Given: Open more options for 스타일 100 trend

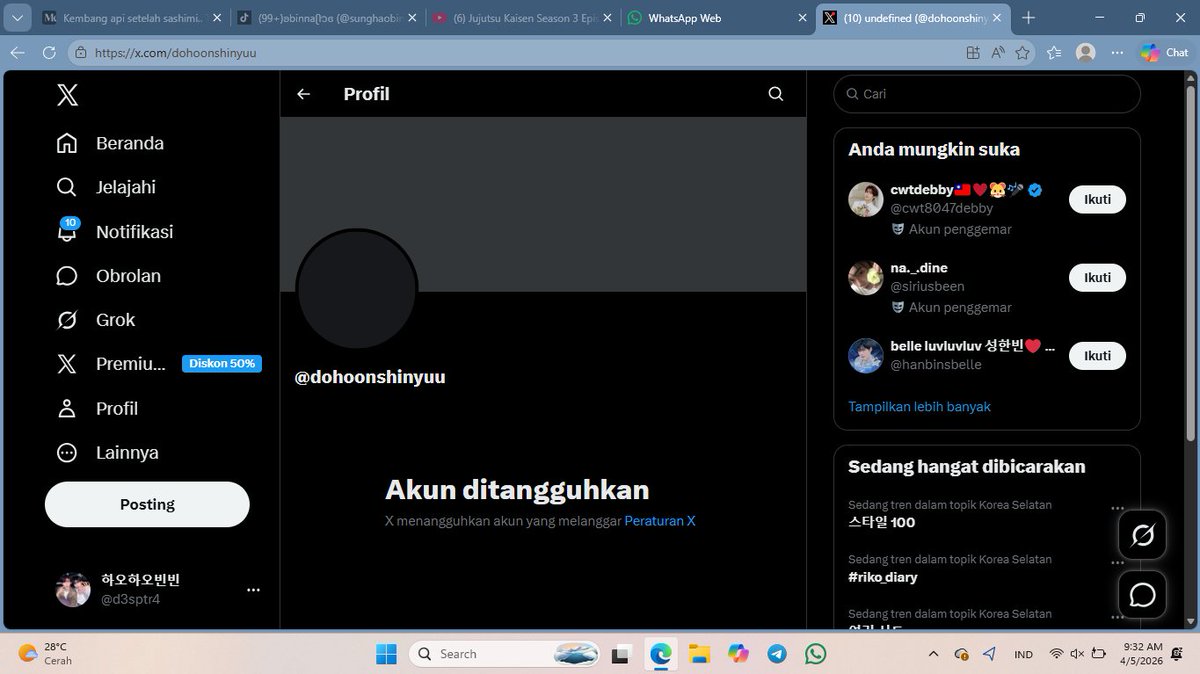Looking at the screenshot, I should 1117,507.
